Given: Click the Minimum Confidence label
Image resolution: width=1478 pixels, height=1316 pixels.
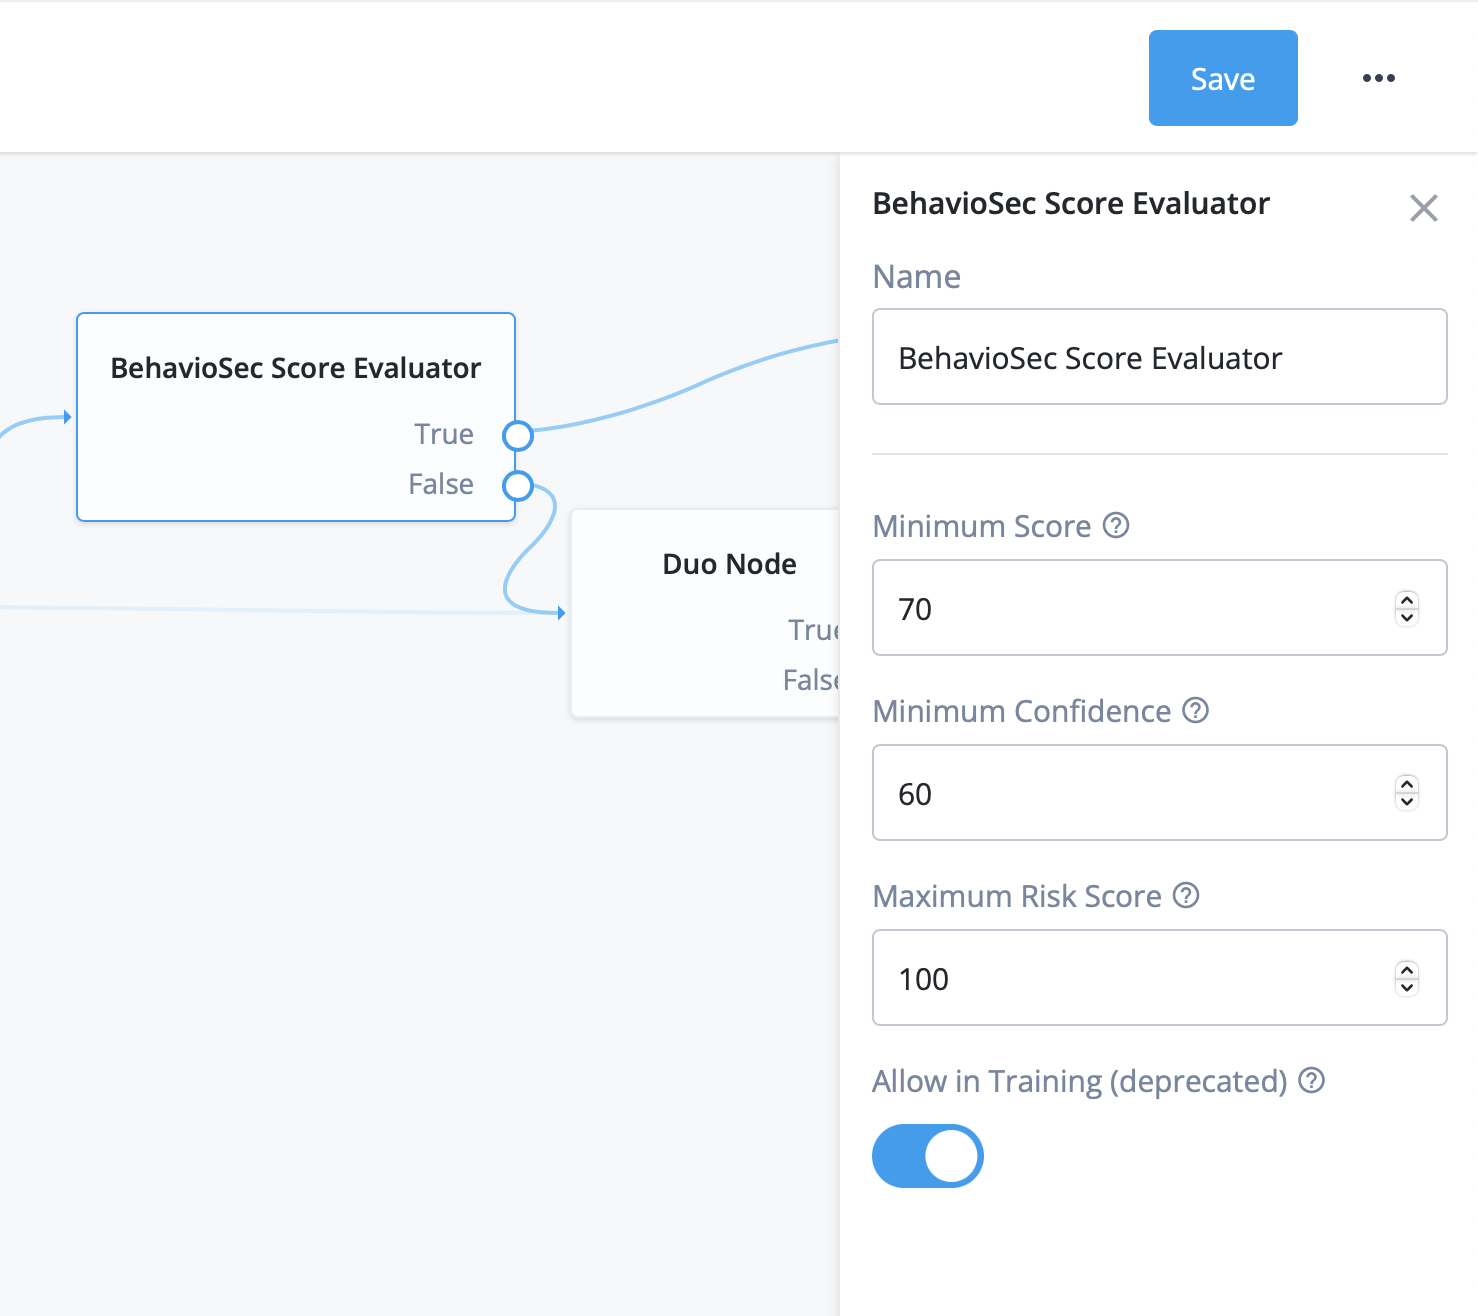Looking at the screenshot, I should pyautogui.click(x=1022, y=711).
